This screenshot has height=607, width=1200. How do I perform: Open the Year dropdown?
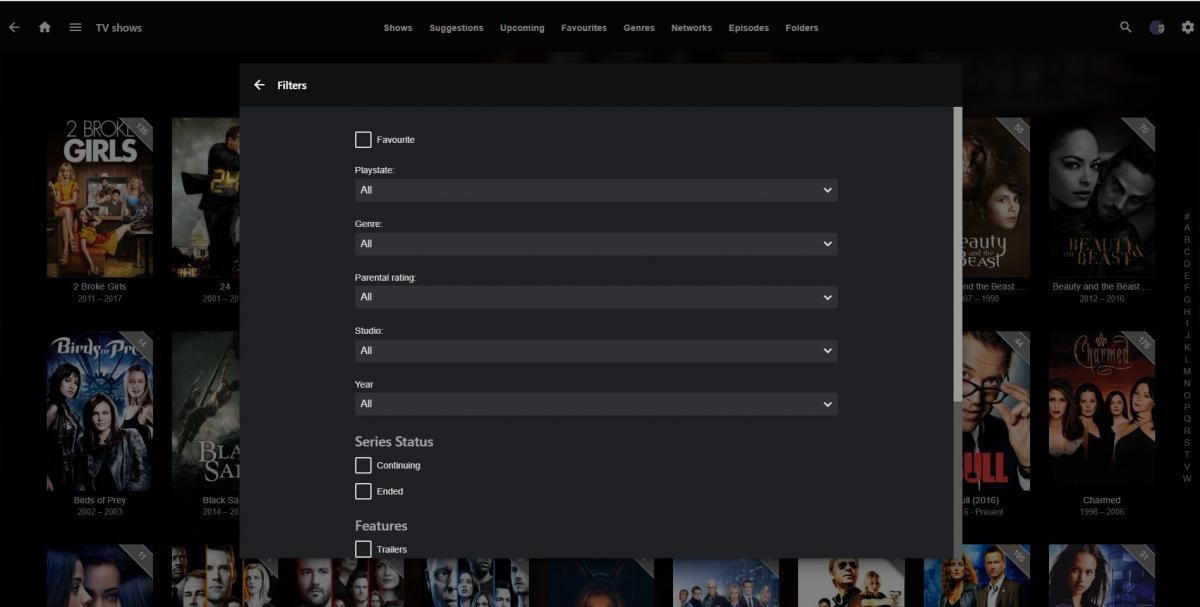click(x=596, y=404)
